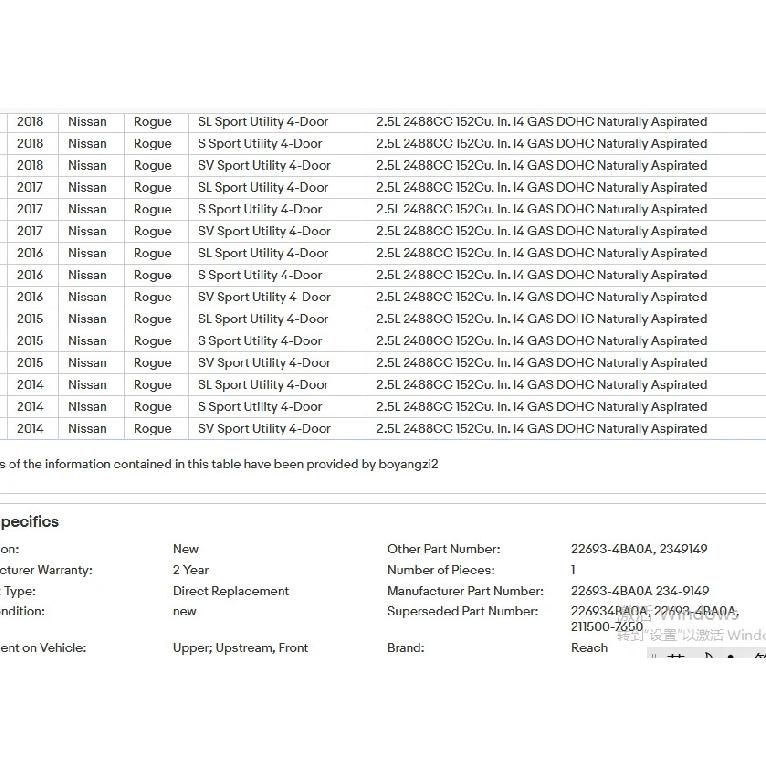This screenshot has height=766, width=766.
Task: Click the lowercase "new" condition value
Action: click(x=185, y=612)
